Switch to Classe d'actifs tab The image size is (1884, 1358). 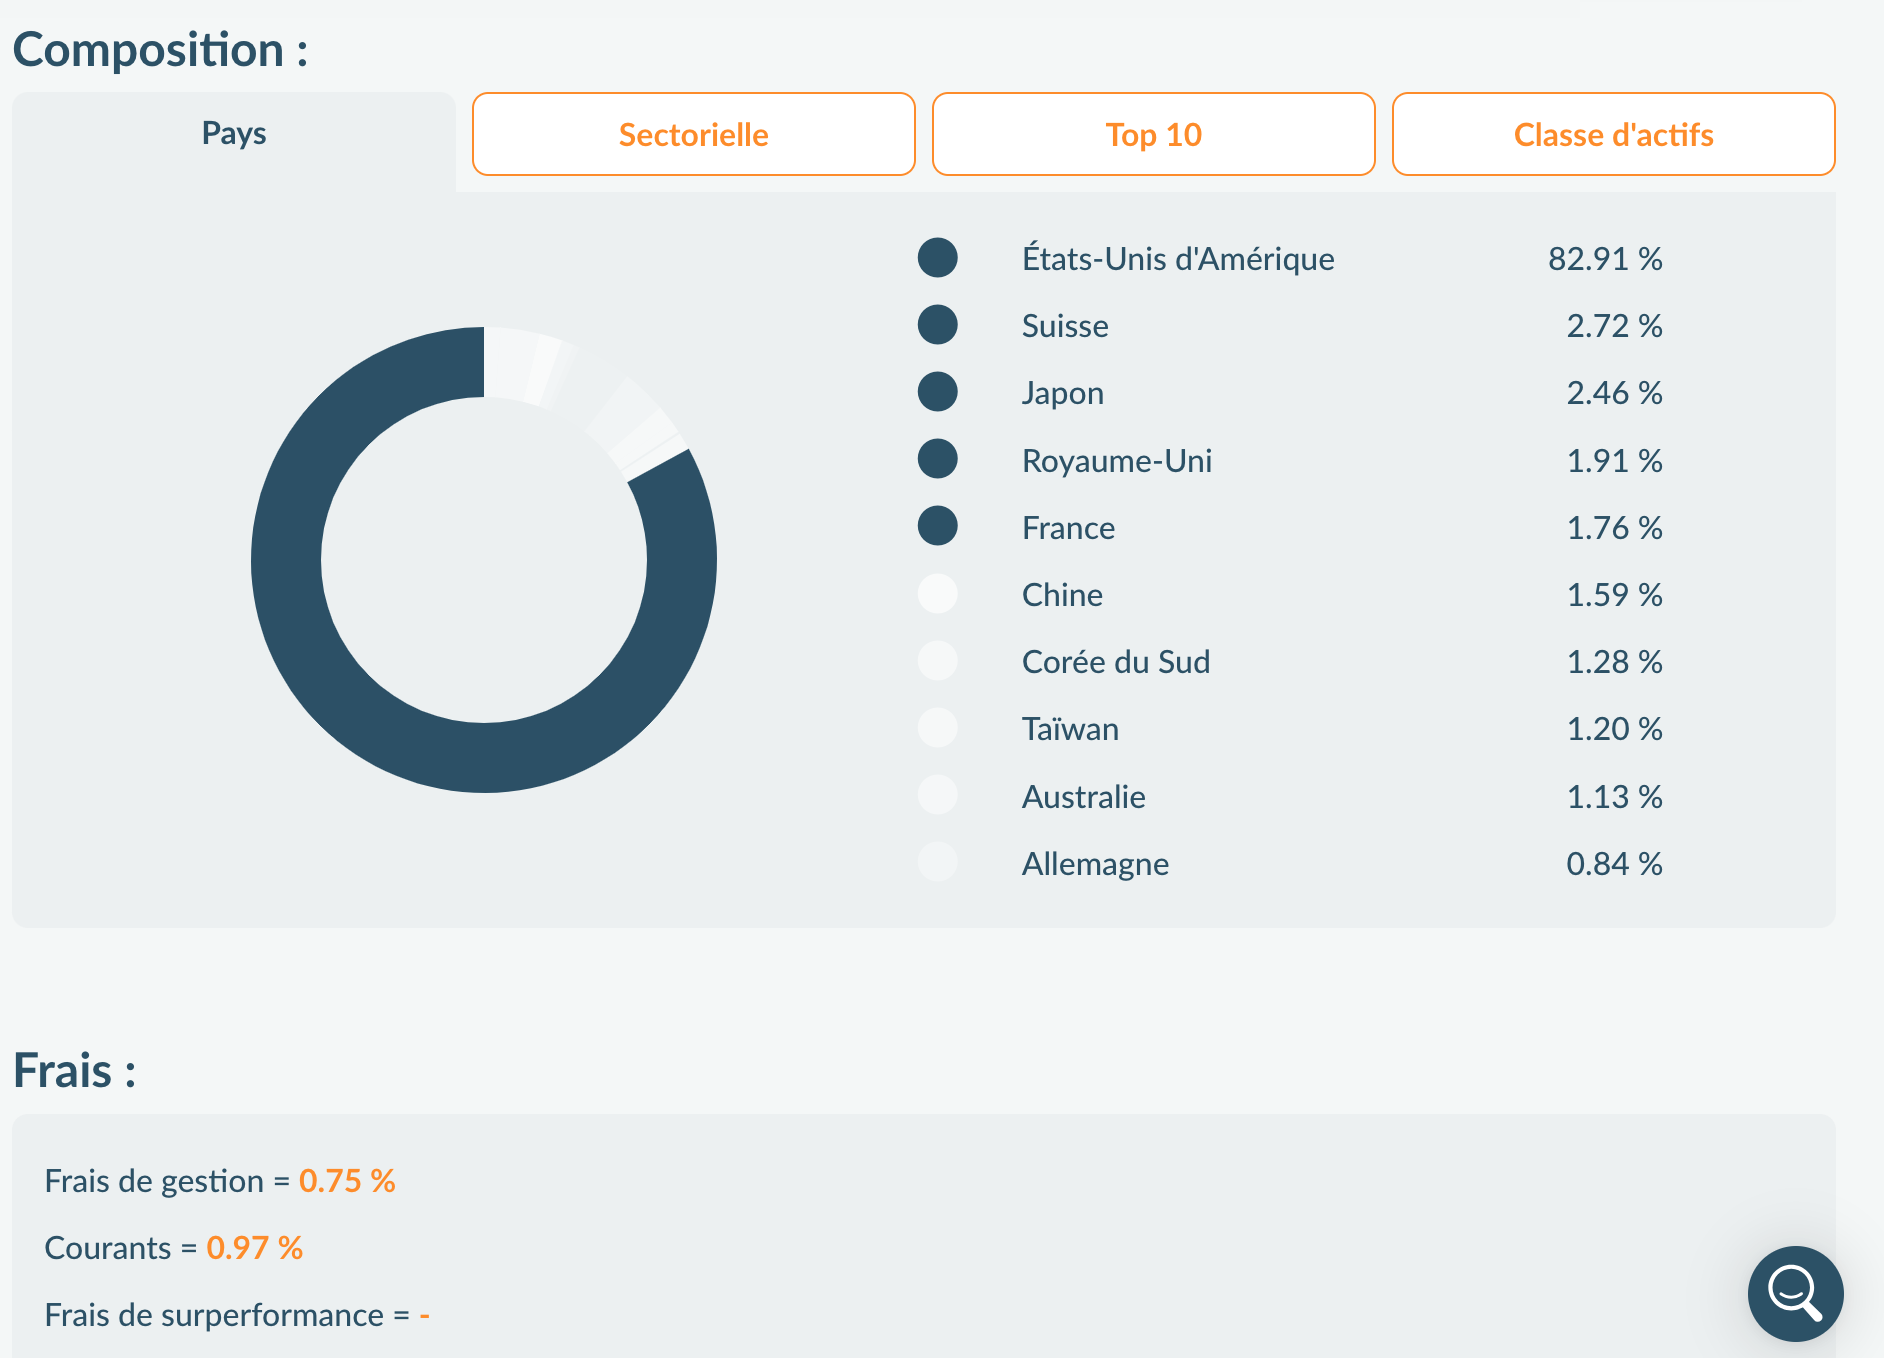pyautogui.click(x=1613, y=134)
